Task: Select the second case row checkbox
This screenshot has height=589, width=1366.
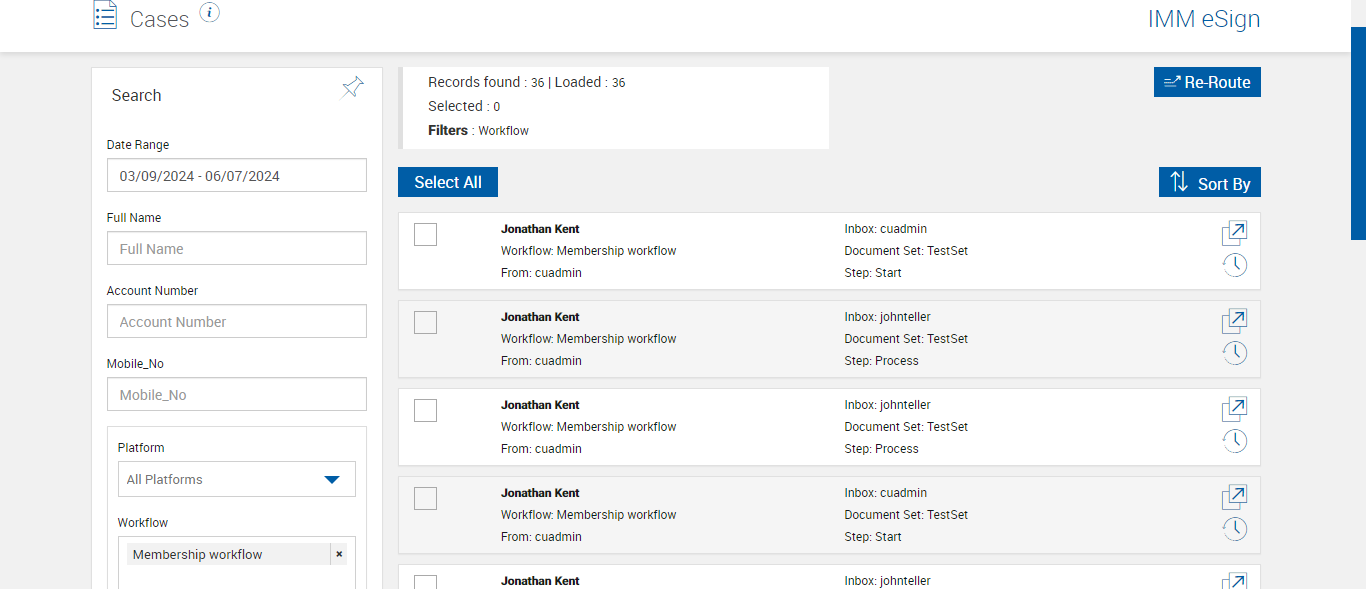Action: [425, 322]
